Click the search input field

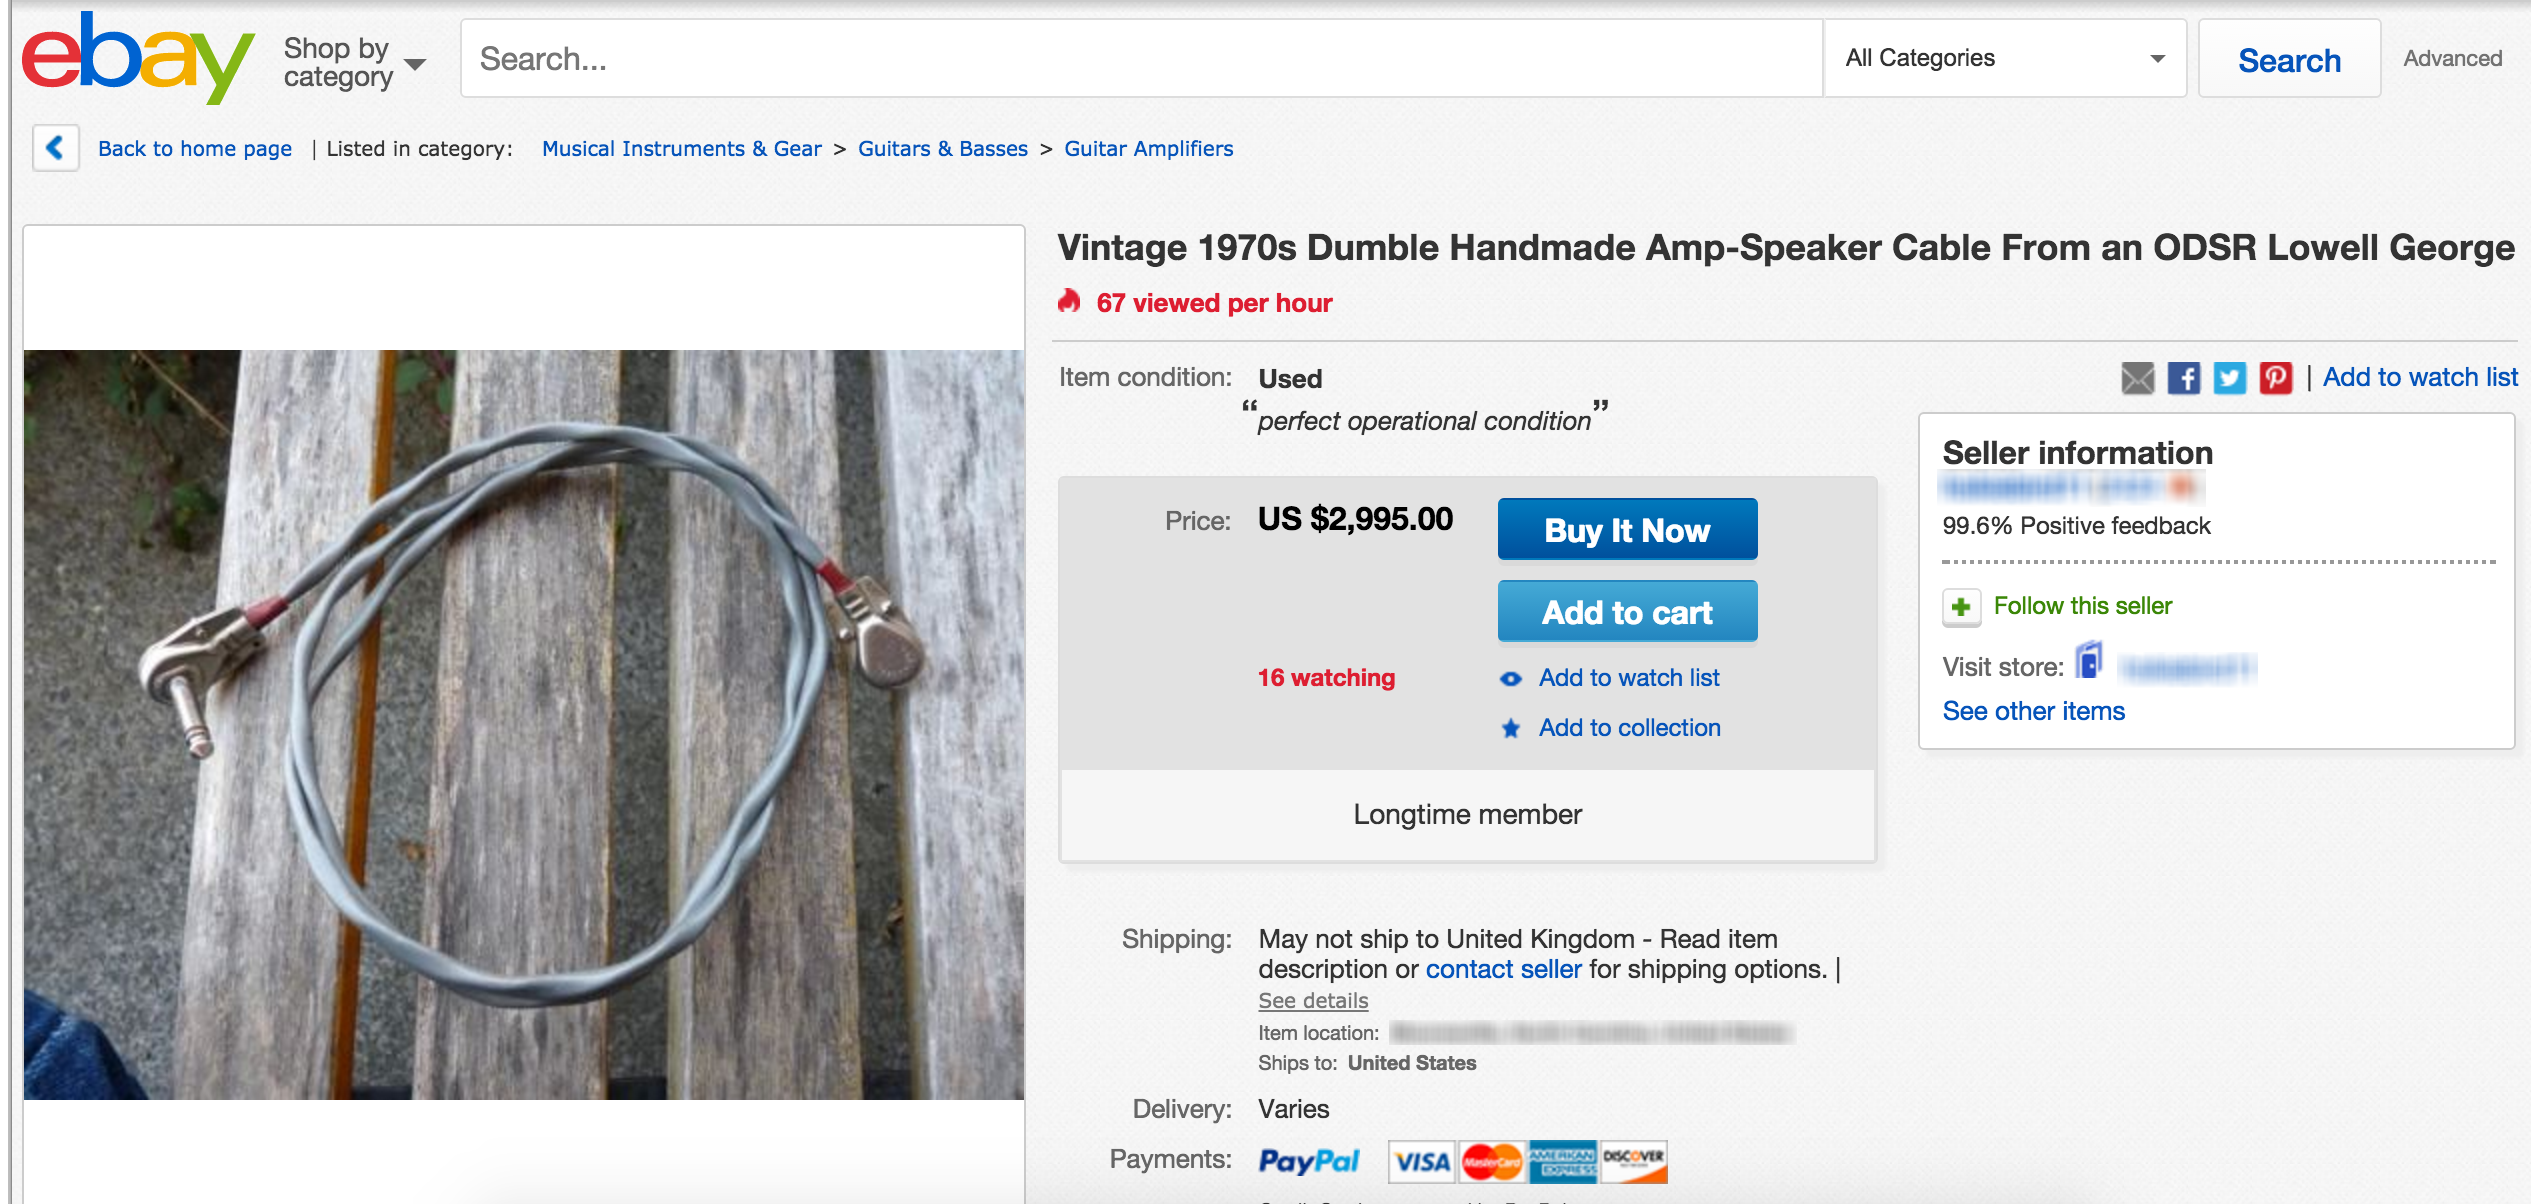coord(1140,59)
